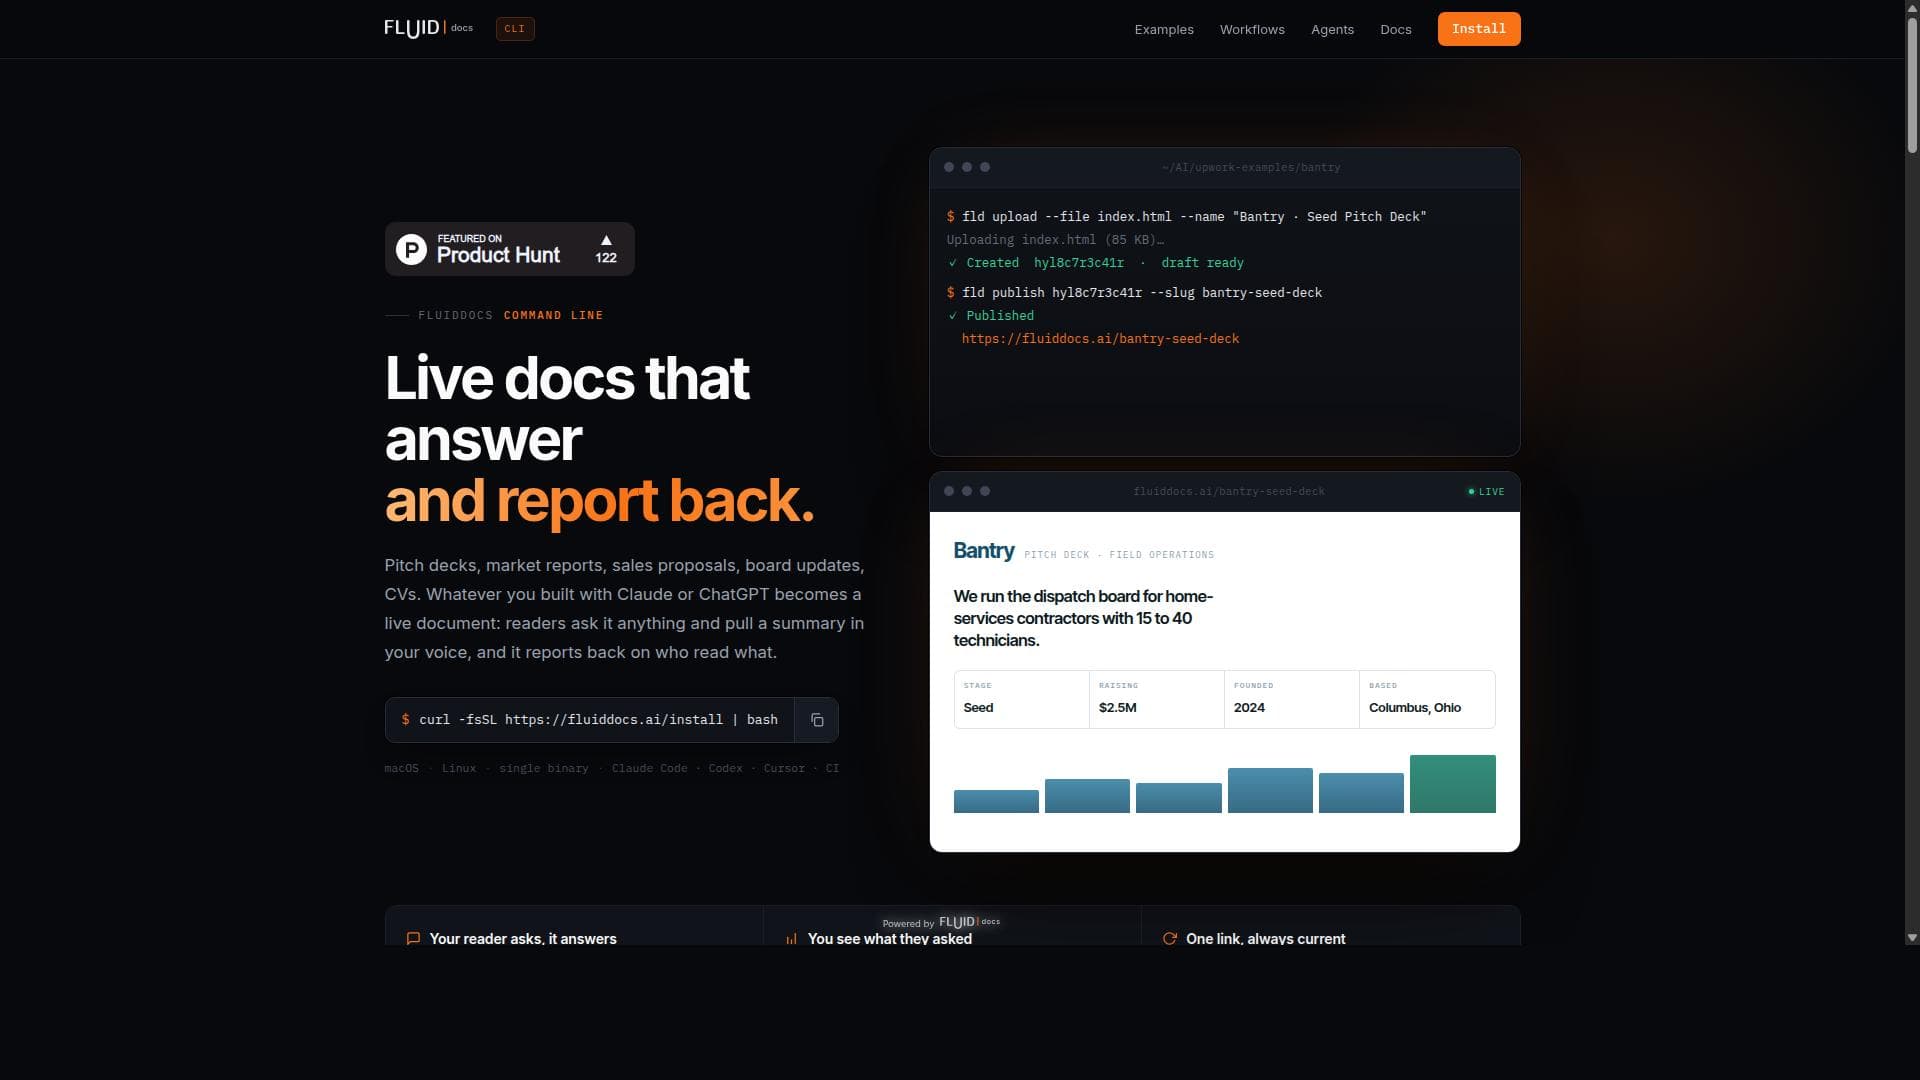Click the fld upload command line
1920x1080 pixels.
[1187, 217]
